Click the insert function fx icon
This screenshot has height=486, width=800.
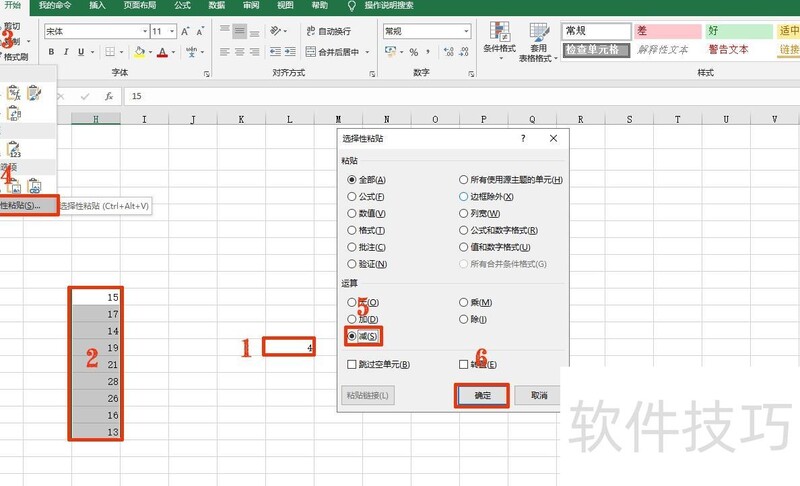[x=108, y=96]
